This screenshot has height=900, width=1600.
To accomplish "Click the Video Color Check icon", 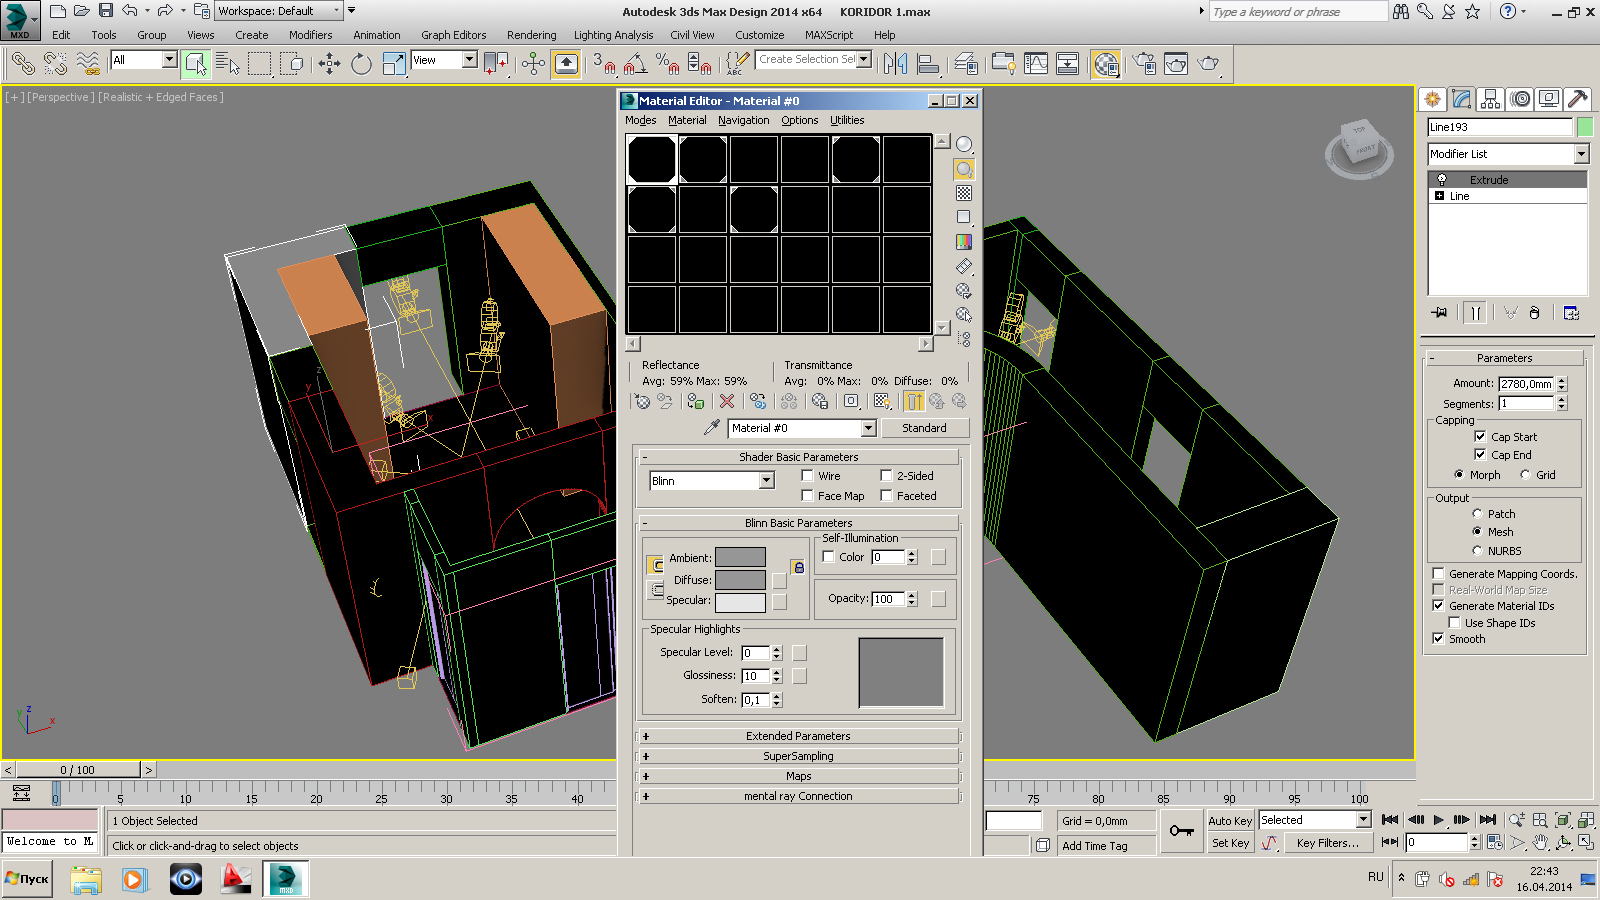I will pyautogui.click(x=964, y=241).
